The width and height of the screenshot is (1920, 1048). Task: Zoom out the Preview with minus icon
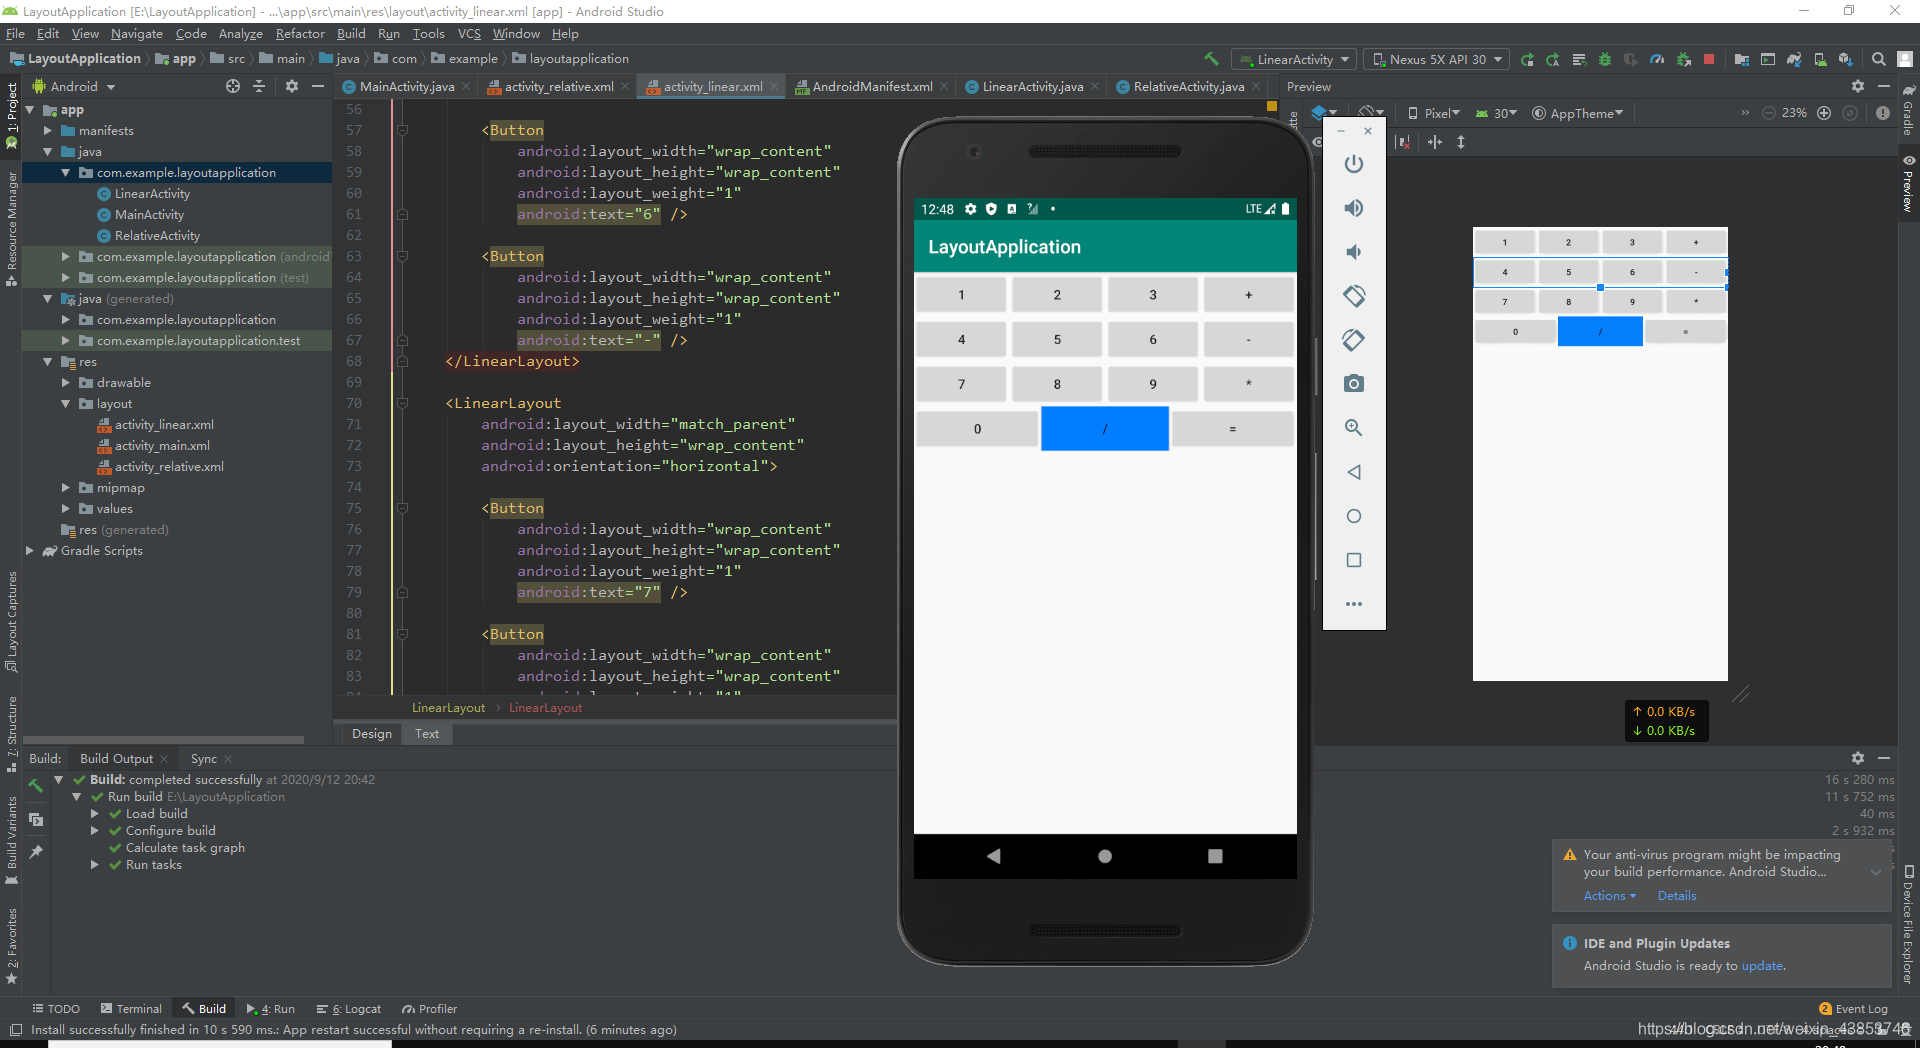(1768, 113)
